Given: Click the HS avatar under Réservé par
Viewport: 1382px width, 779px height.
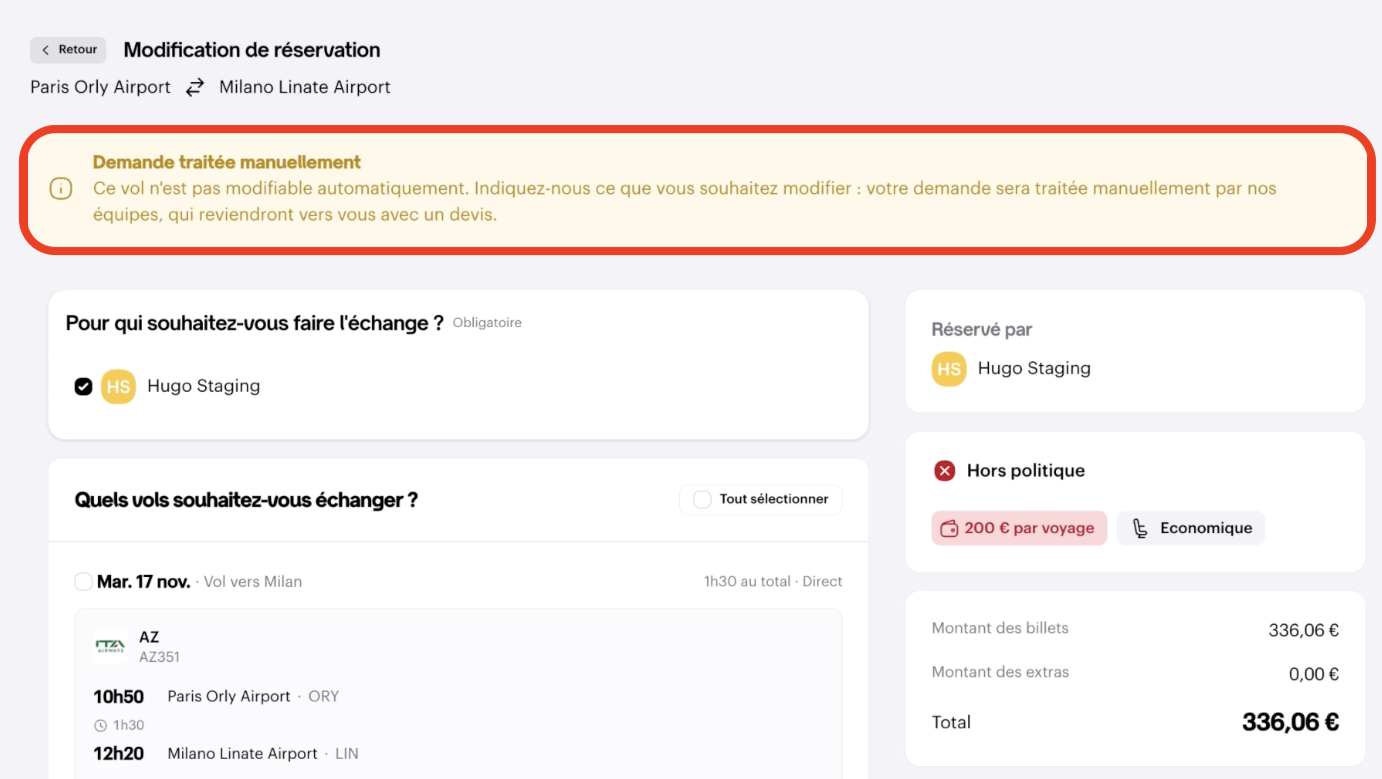Looking at the screenshot, I should (x=949, y=368).
